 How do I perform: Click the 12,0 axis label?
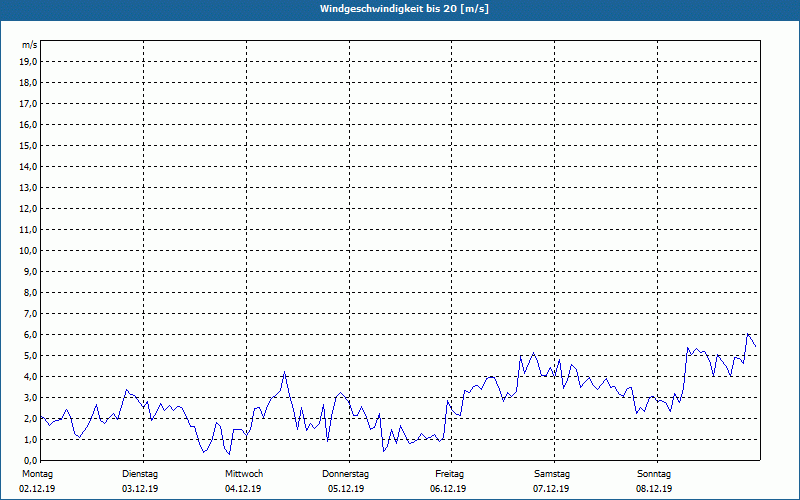click(28, 208)
